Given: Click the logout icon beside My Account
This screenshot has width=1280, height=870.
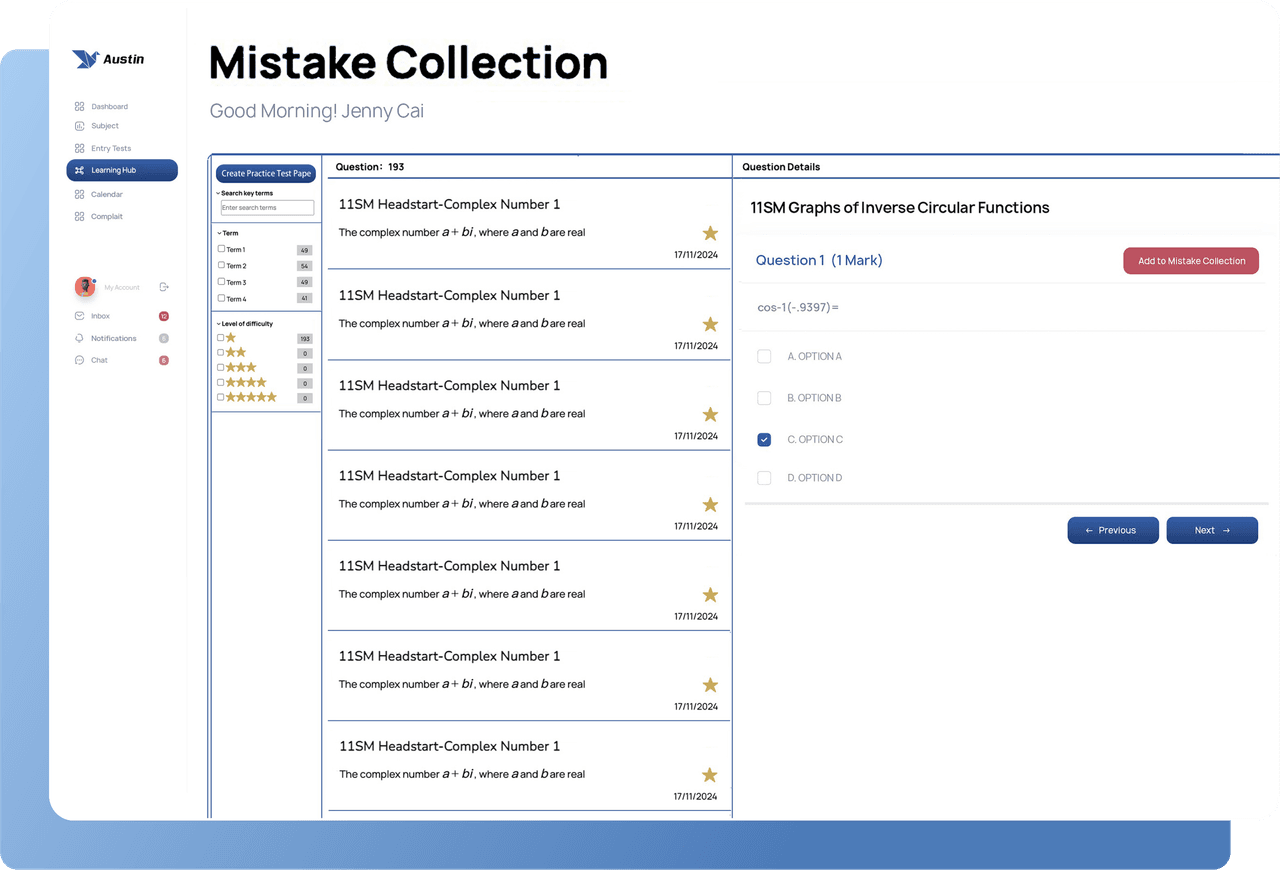Looking at the screenshot, I should pos(164,287).
